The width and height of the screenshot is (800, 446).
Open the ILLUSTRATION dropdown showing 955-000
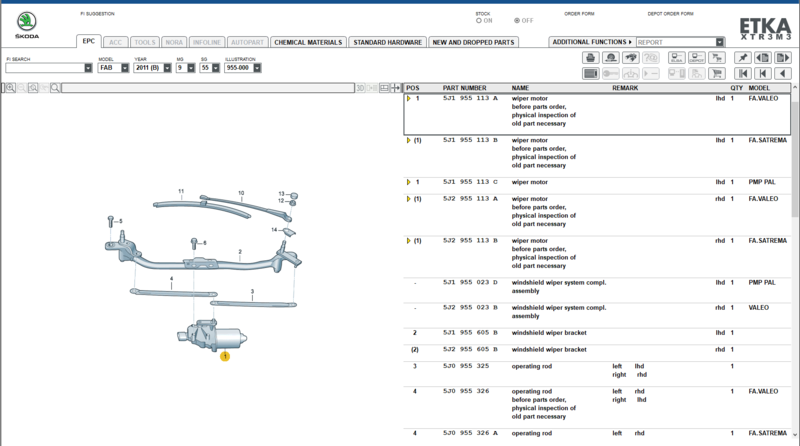point(243,68)
